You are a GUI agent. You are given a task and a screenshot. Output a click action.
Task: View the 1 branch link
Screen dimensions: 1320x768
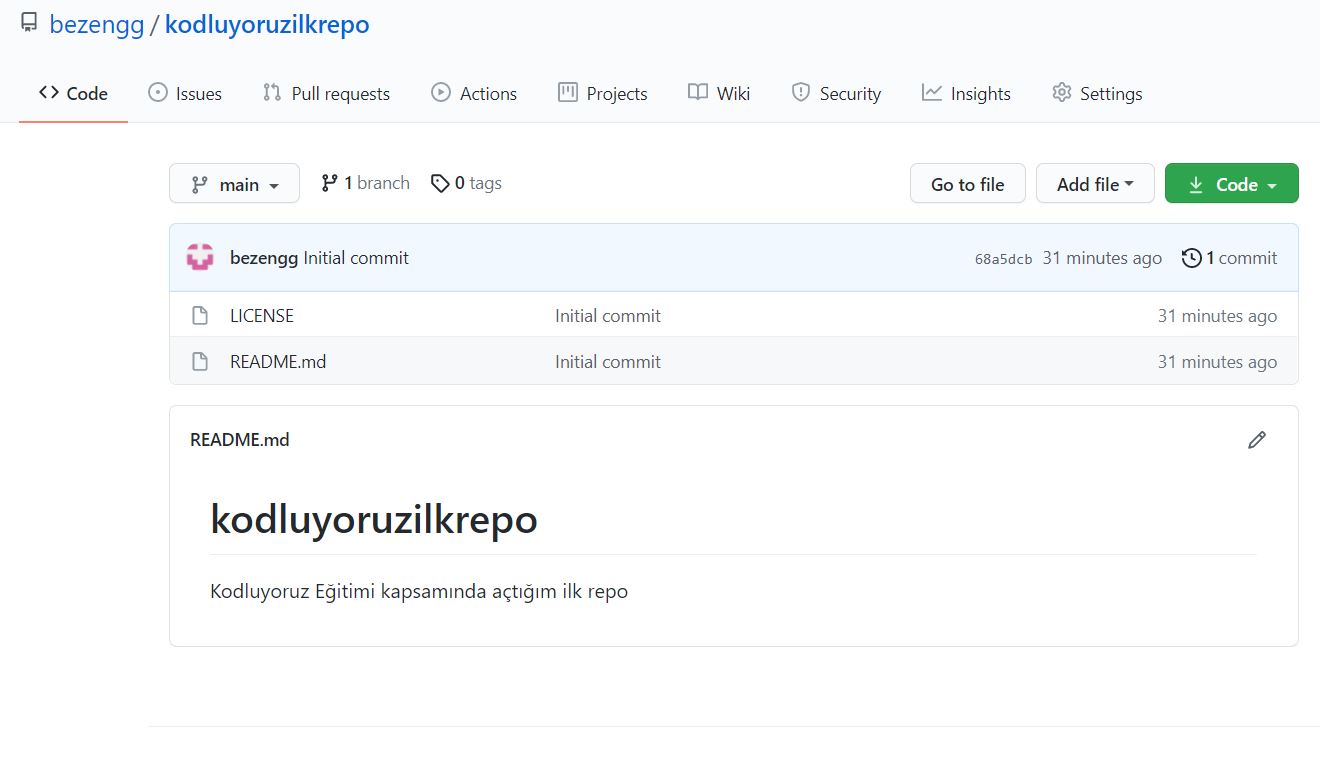(365, 183)
